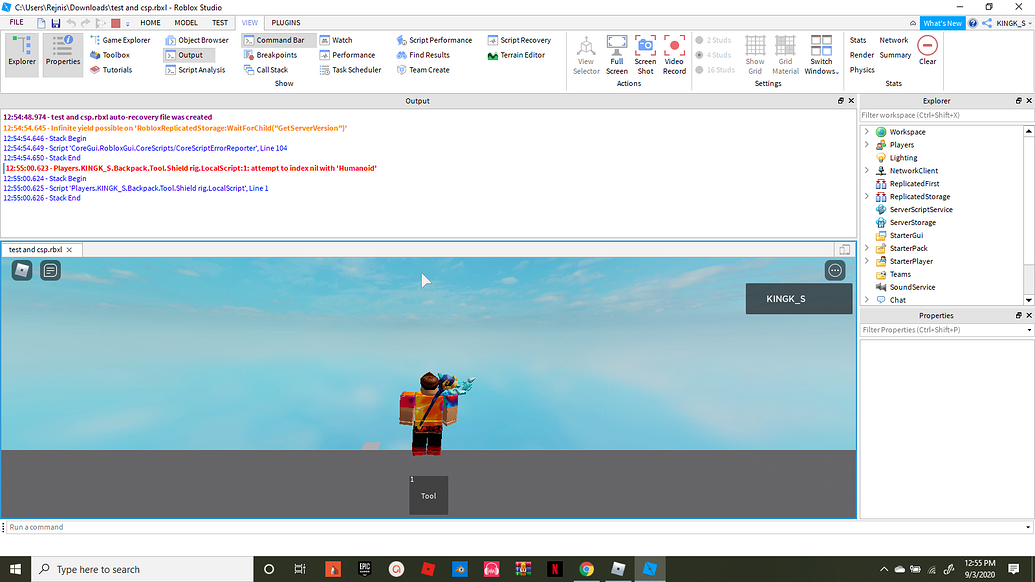Stop the running playtest
1035x582 pixels.
pyautogui.click(x=116, y=23)
